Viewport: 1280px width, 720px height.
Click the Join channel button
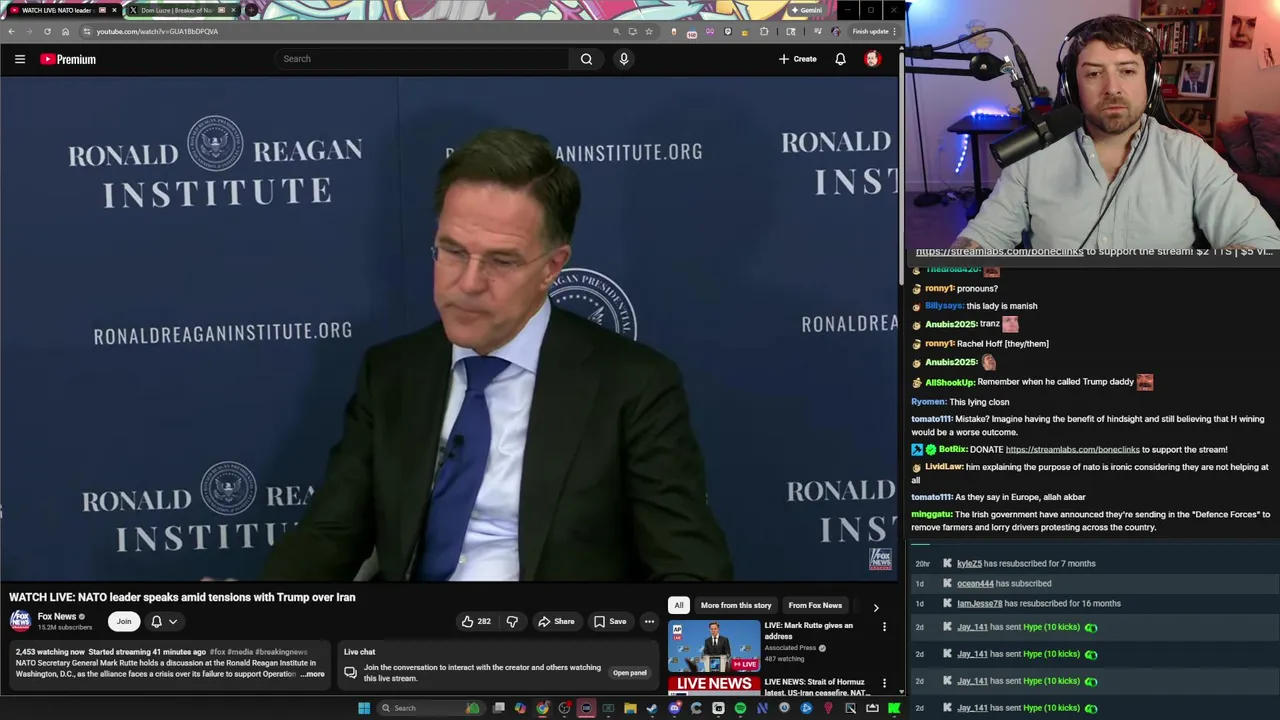[x=124, y=621]
